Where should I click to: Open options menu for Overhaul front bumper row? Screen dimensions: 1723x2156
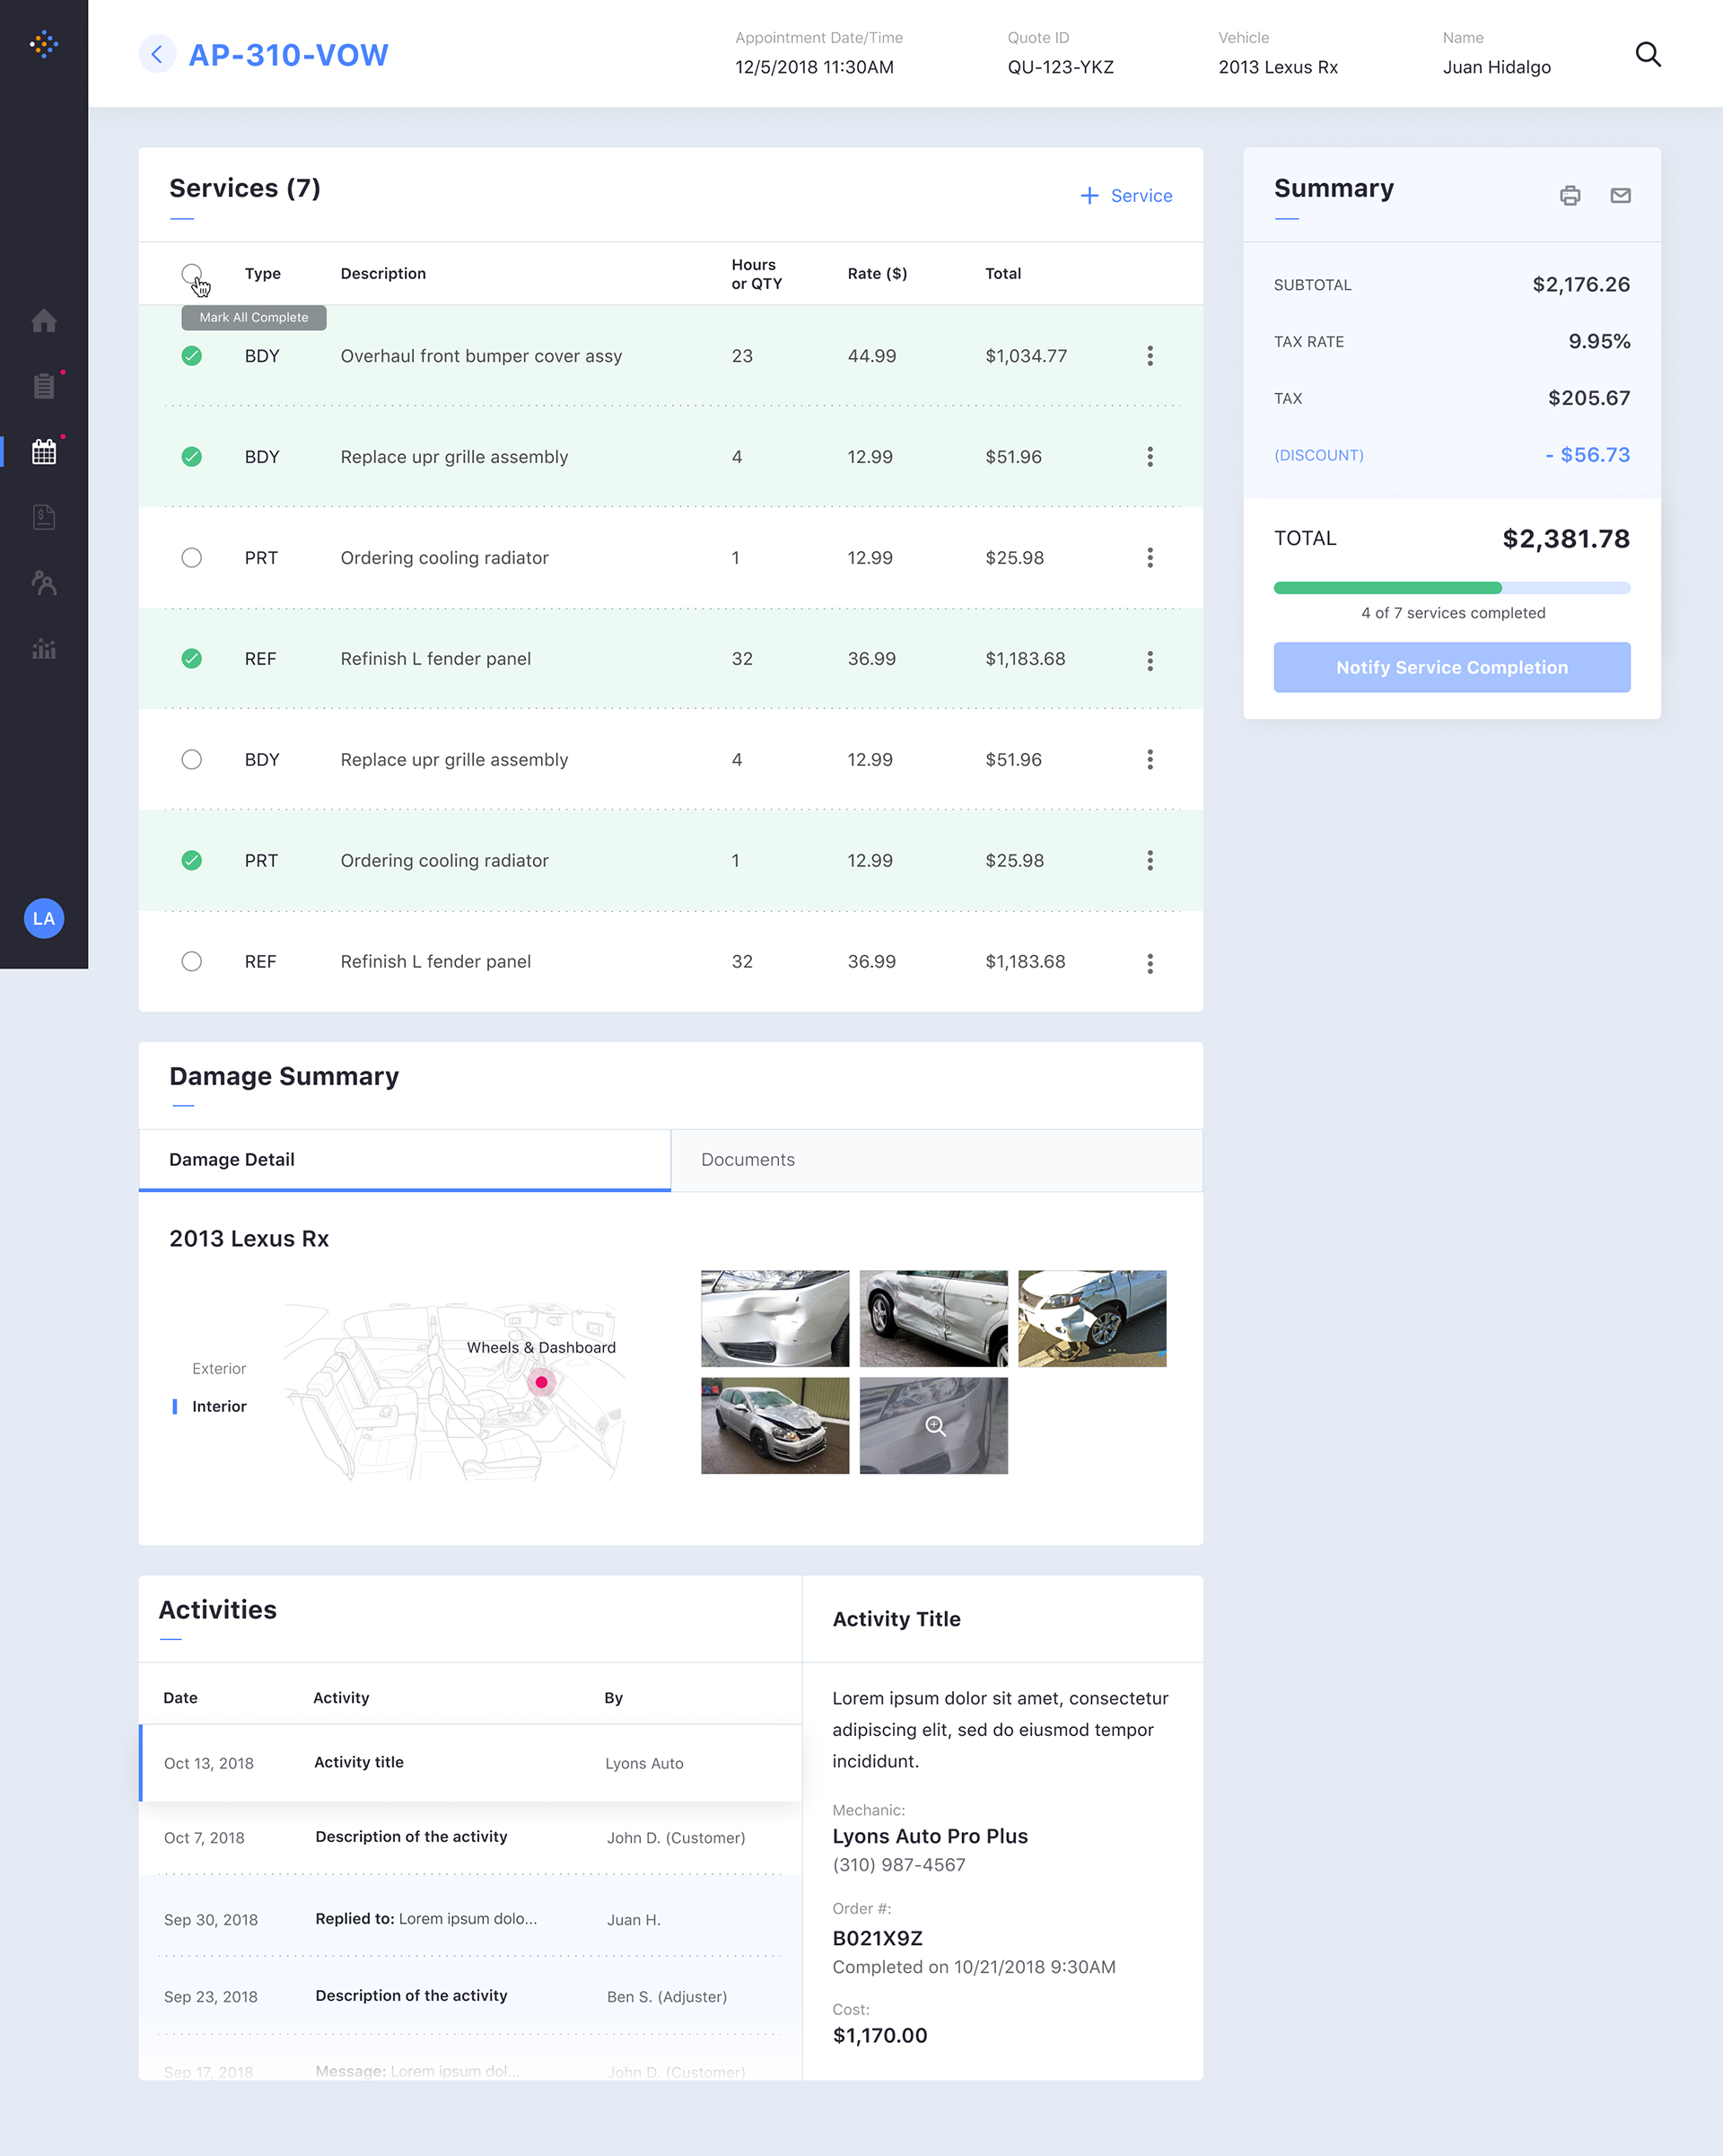1149,356
